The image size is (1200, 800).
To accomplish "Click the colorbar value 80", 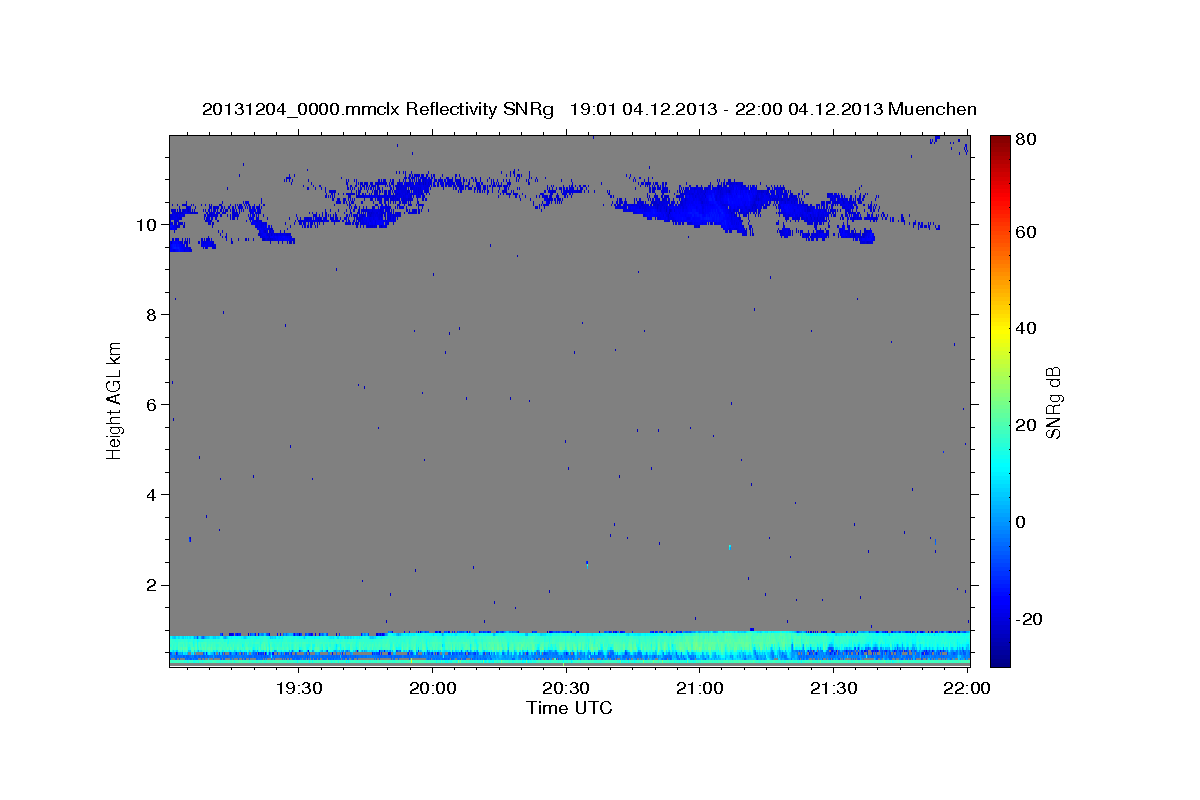I will coord(1026,140).
